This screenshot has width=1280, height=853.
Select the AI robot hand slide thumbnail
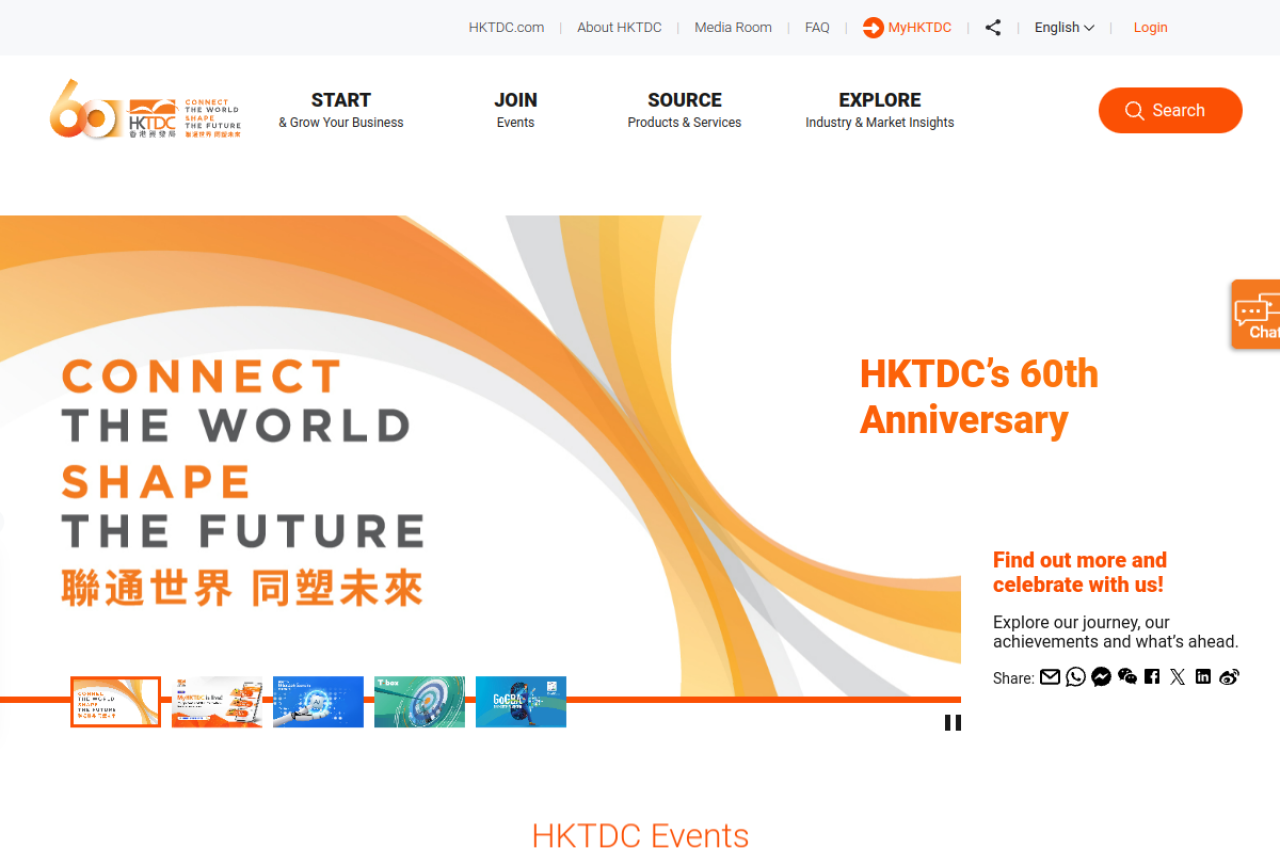coord(318,702)
